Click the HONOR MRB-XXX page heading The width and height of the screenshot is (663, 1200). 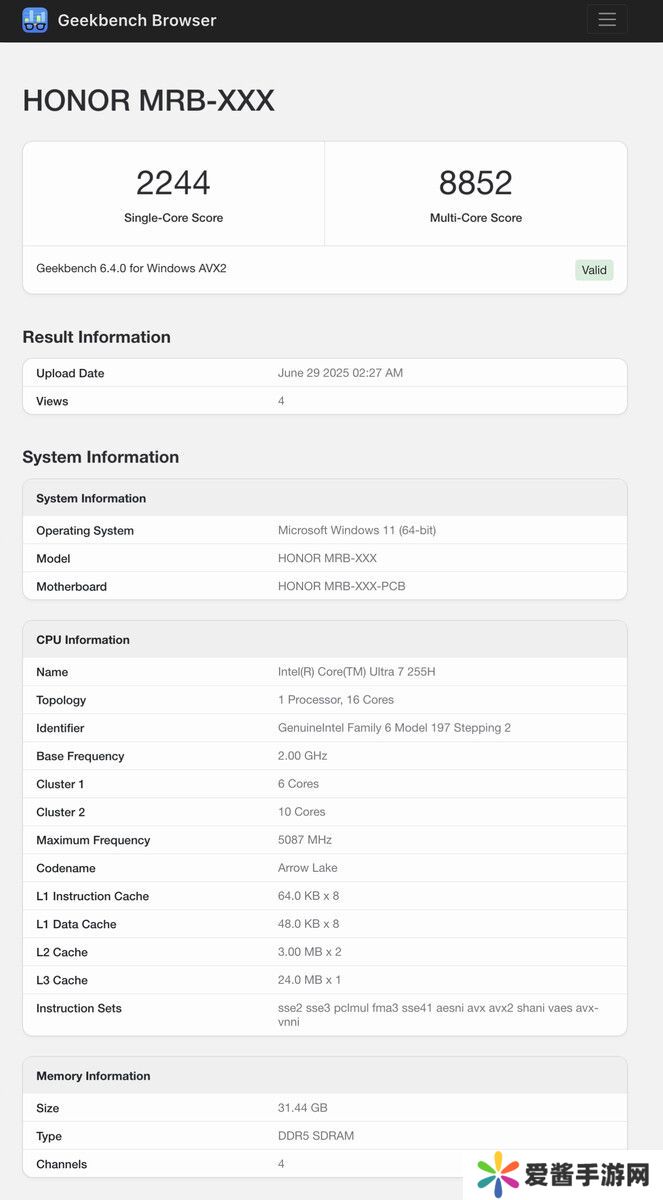point(148,101)
